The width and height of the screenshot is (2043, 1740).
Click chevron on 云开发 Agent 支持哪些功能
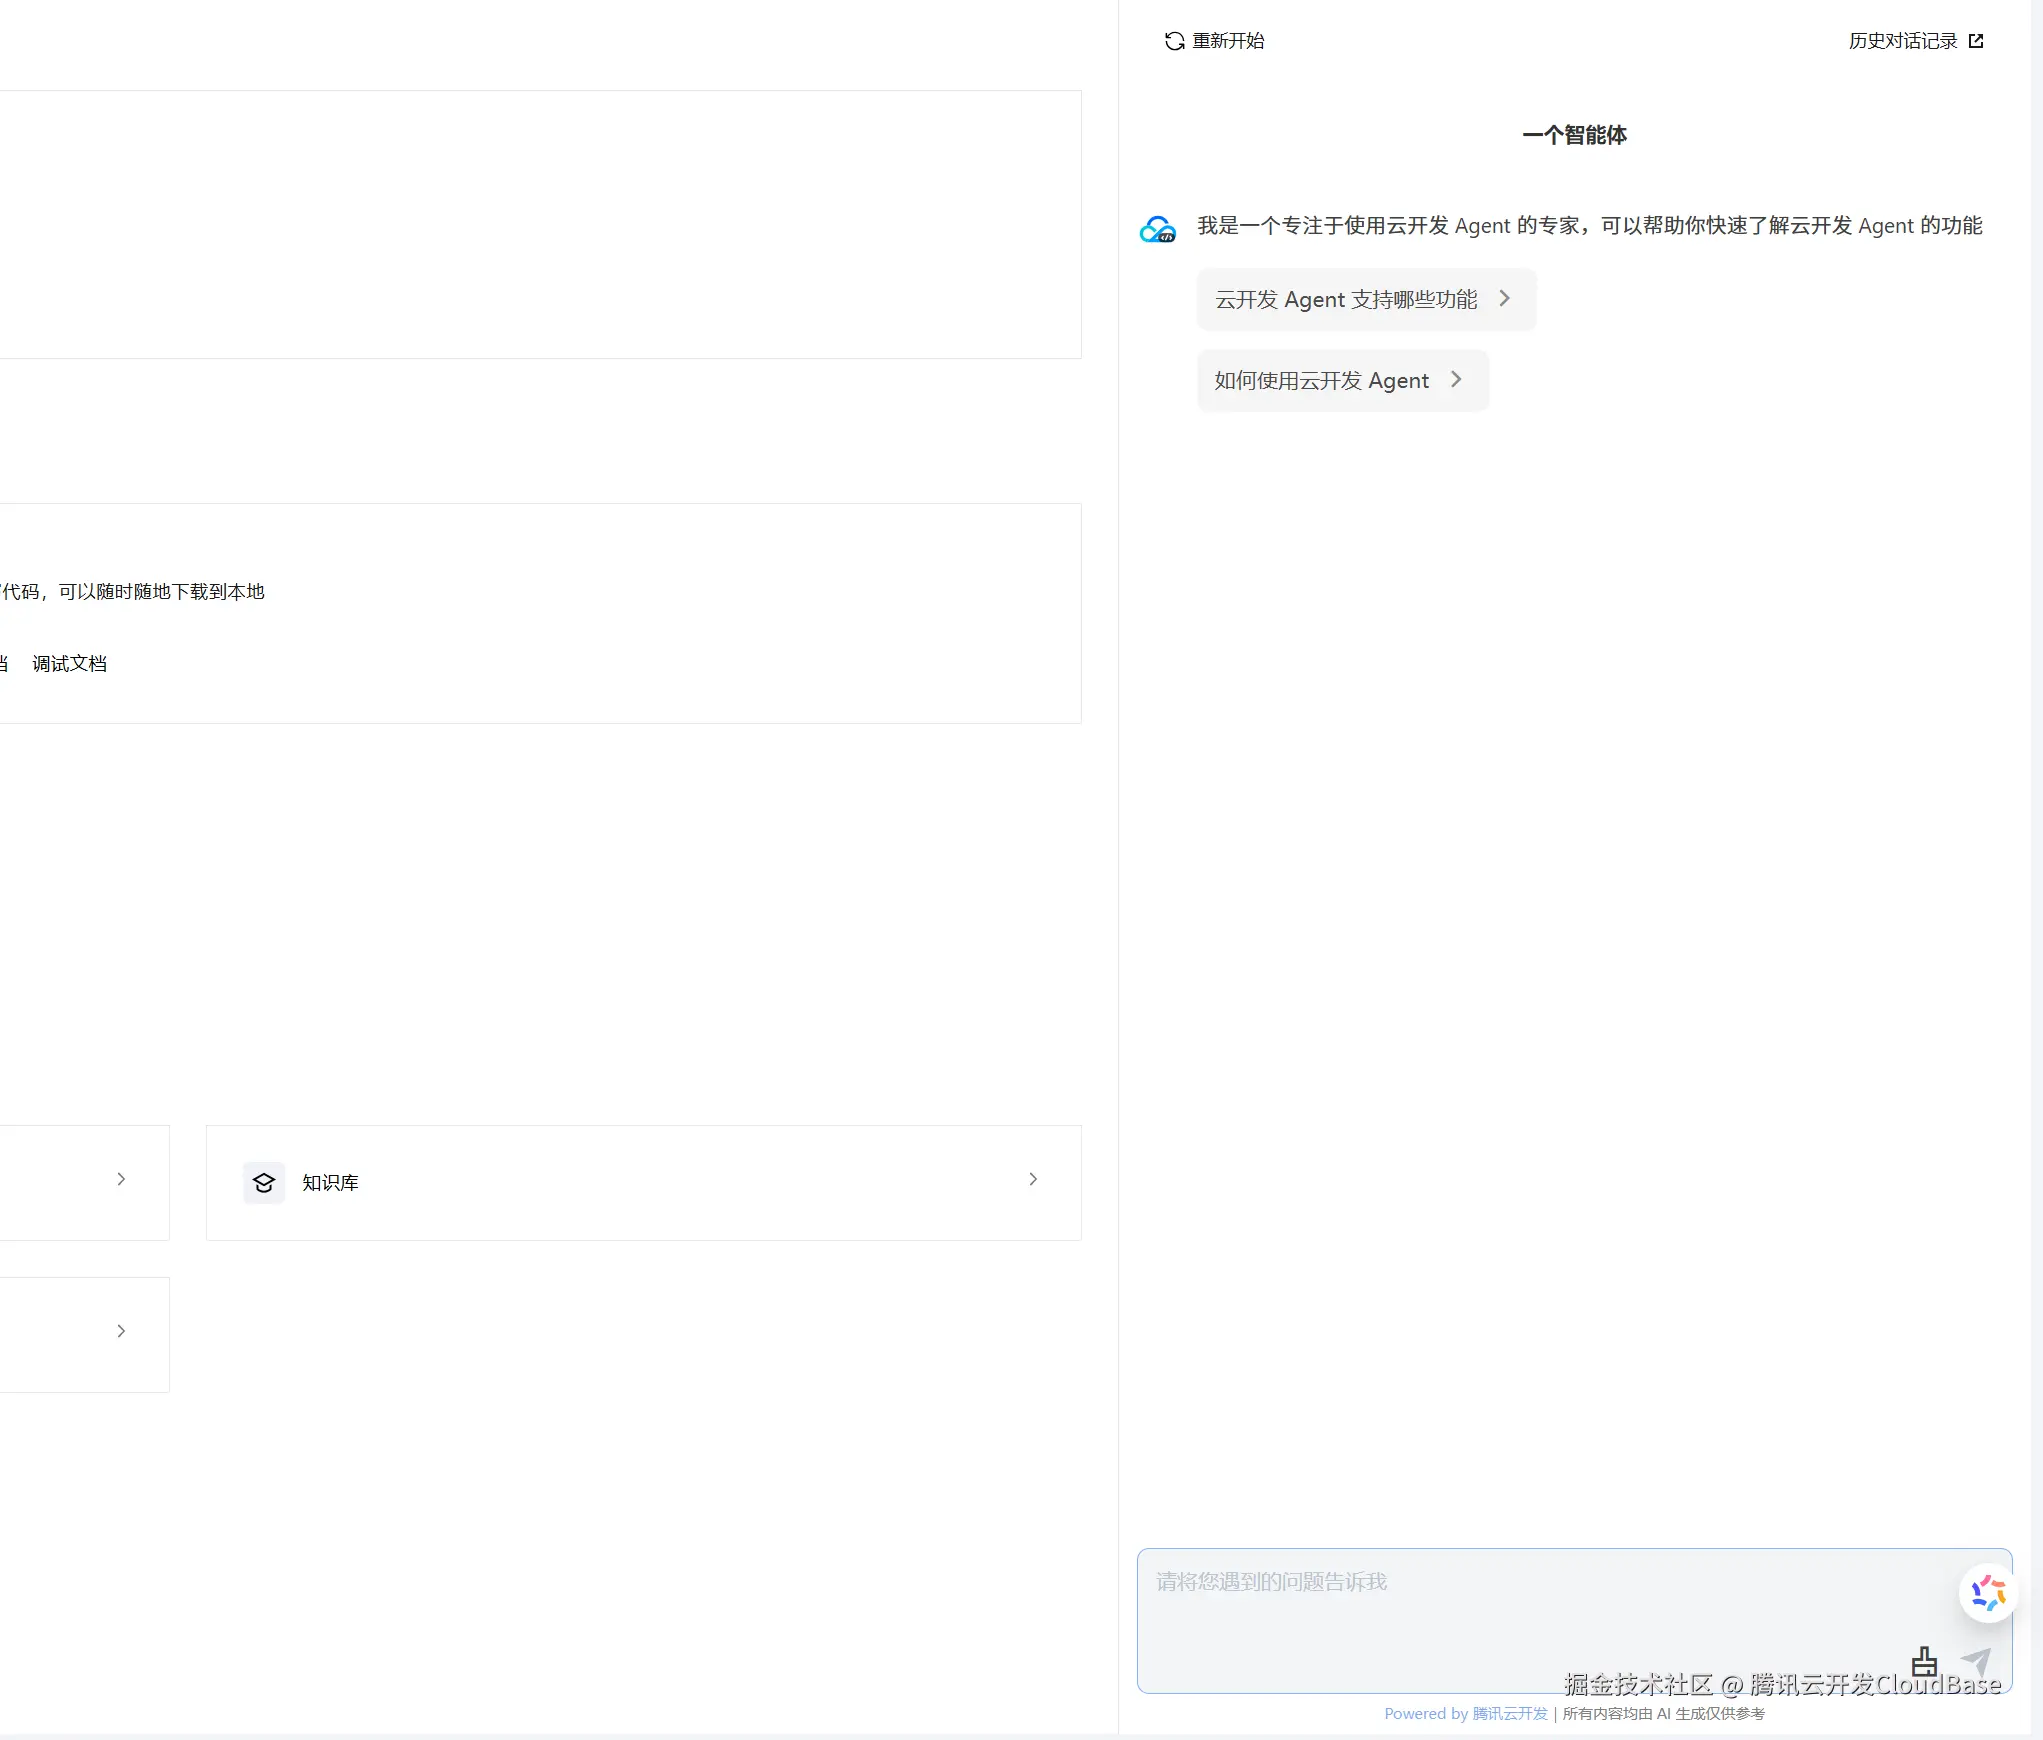point(1505,299)
